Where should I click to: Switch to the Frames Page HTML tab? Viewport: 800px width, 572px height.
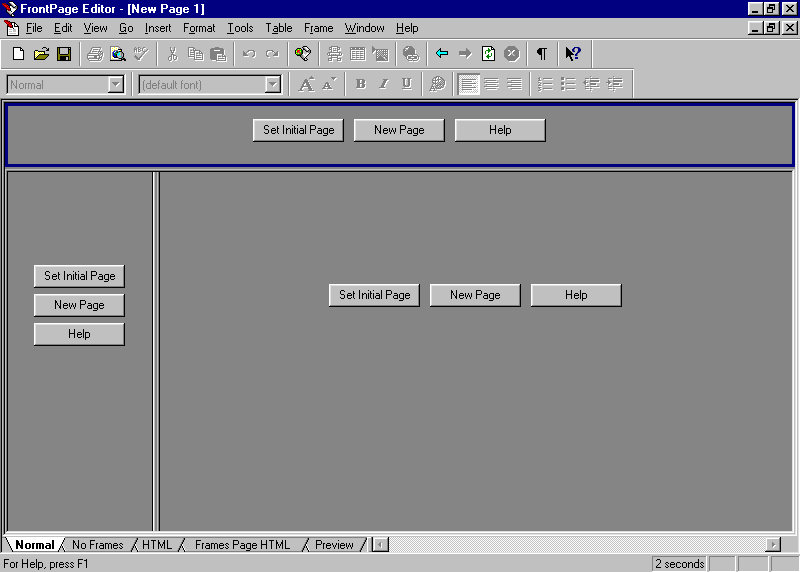[242, 545]
